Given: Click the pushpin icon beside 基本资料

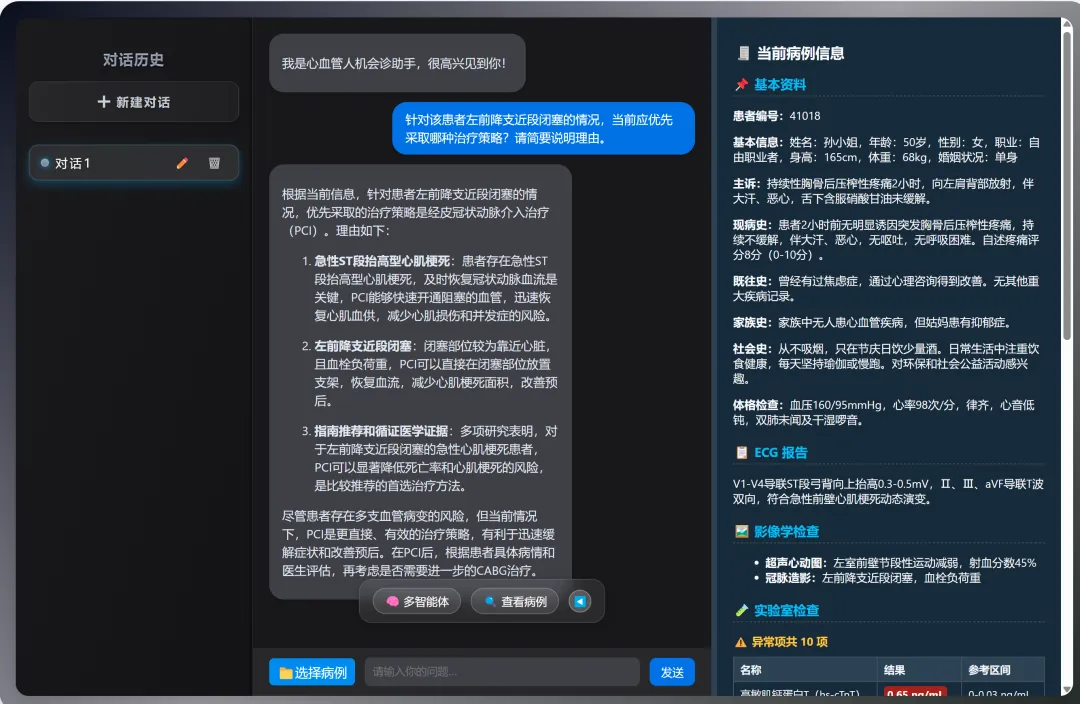Looking at the screenshot, I should click(741, 85).
